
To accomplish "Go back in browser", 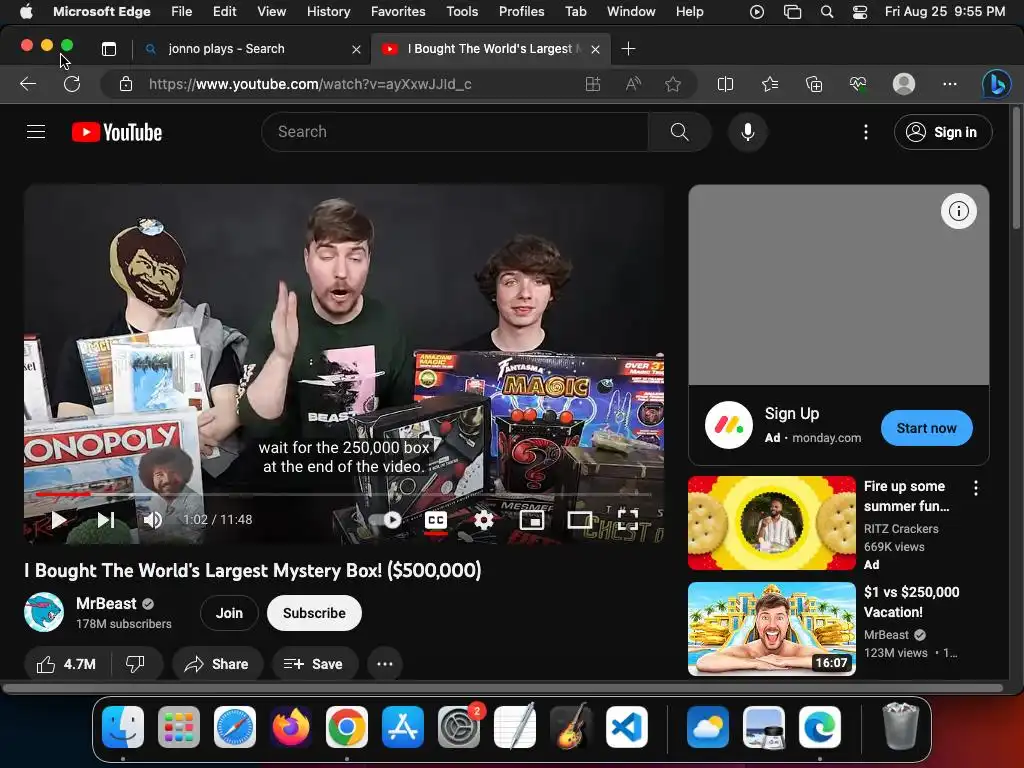I will click(28, 84).
